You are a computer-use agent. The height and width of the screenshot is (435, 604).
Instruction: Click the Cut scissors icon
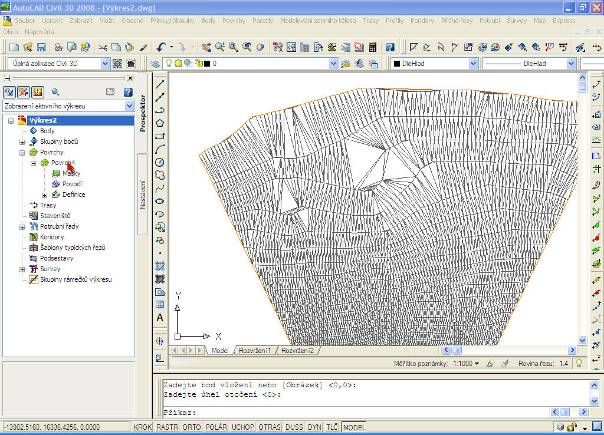tap(102, 47)
